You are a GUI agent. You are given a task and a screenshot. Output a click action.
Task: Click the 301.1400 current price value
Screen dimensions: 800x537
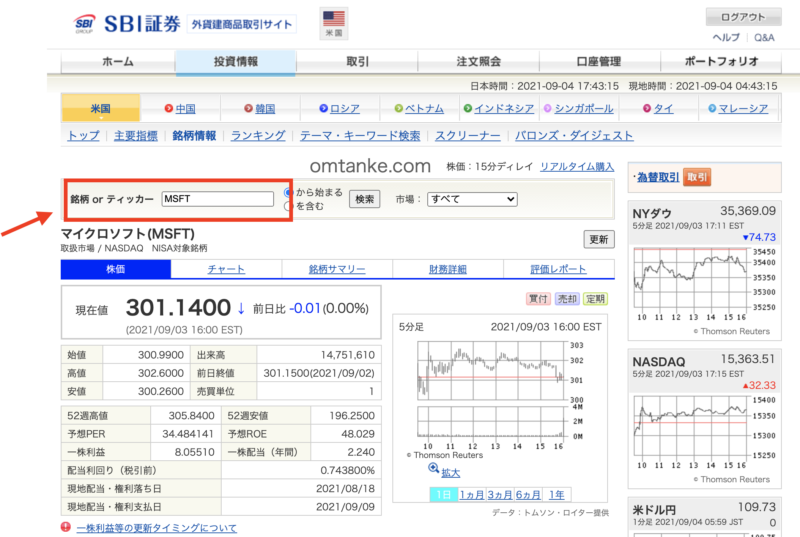point(178,308)
